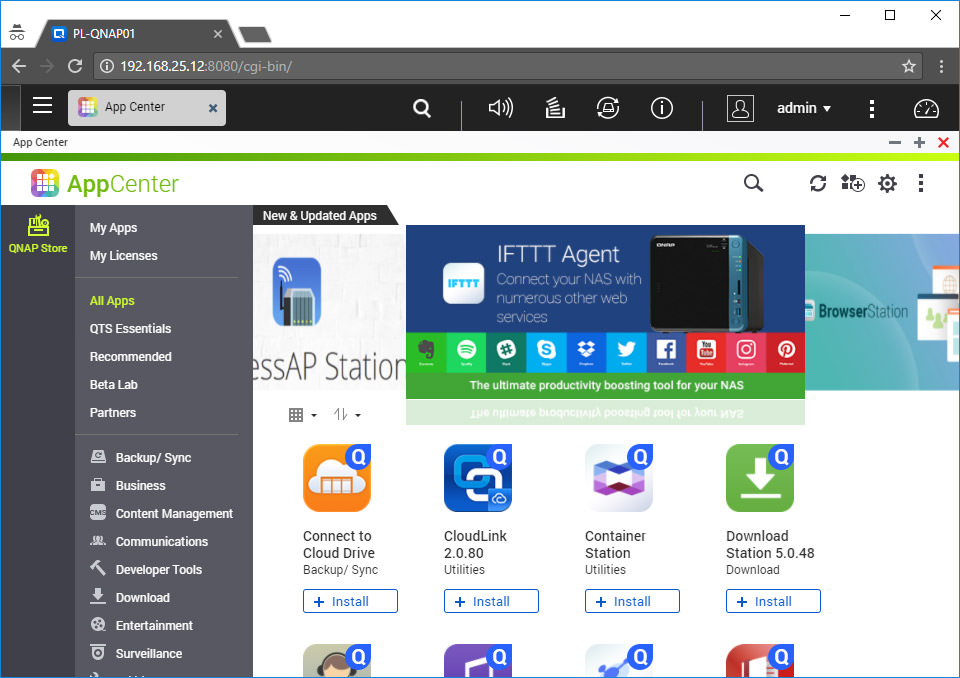Image resolution: width=960 pixels, height=678 pixels.
Task: Open QTS Essentials category
Action: point(130,328)
